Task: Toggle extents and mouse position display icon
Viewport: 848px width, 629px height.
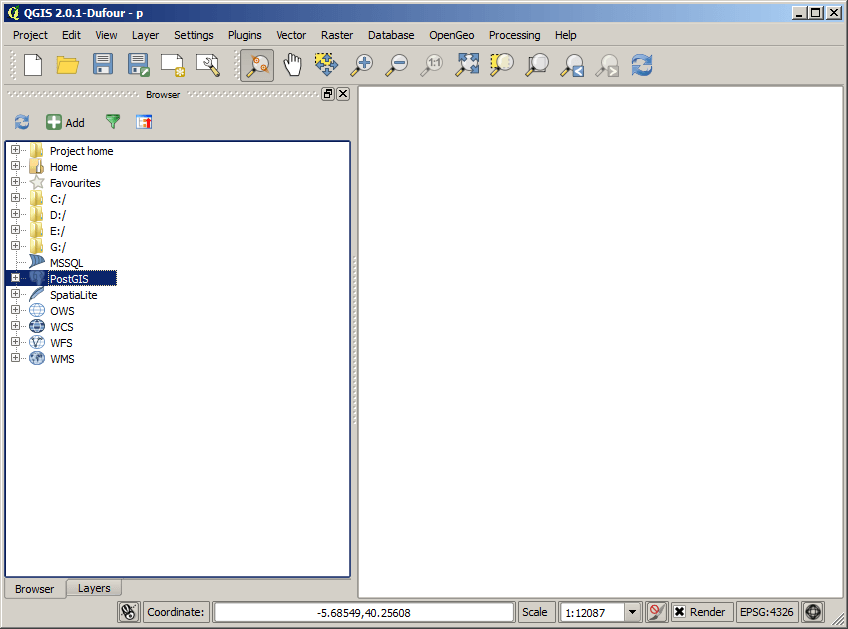Action: point(129,612)
